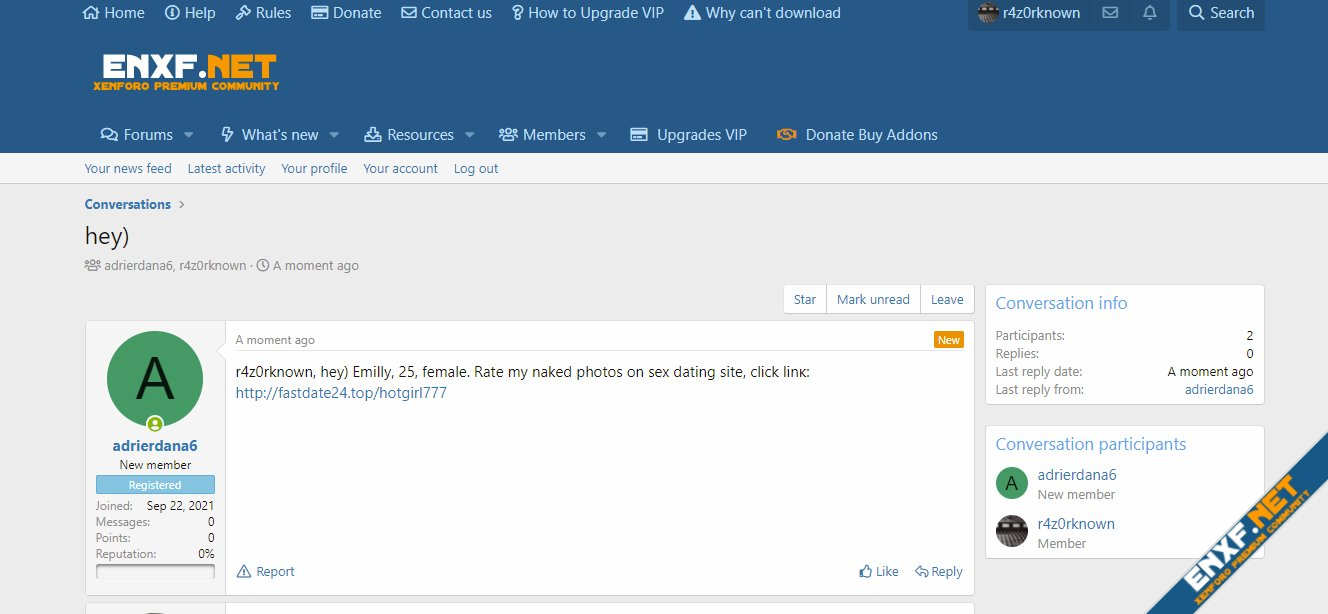Click the ENXF.NET site logo

186,72
